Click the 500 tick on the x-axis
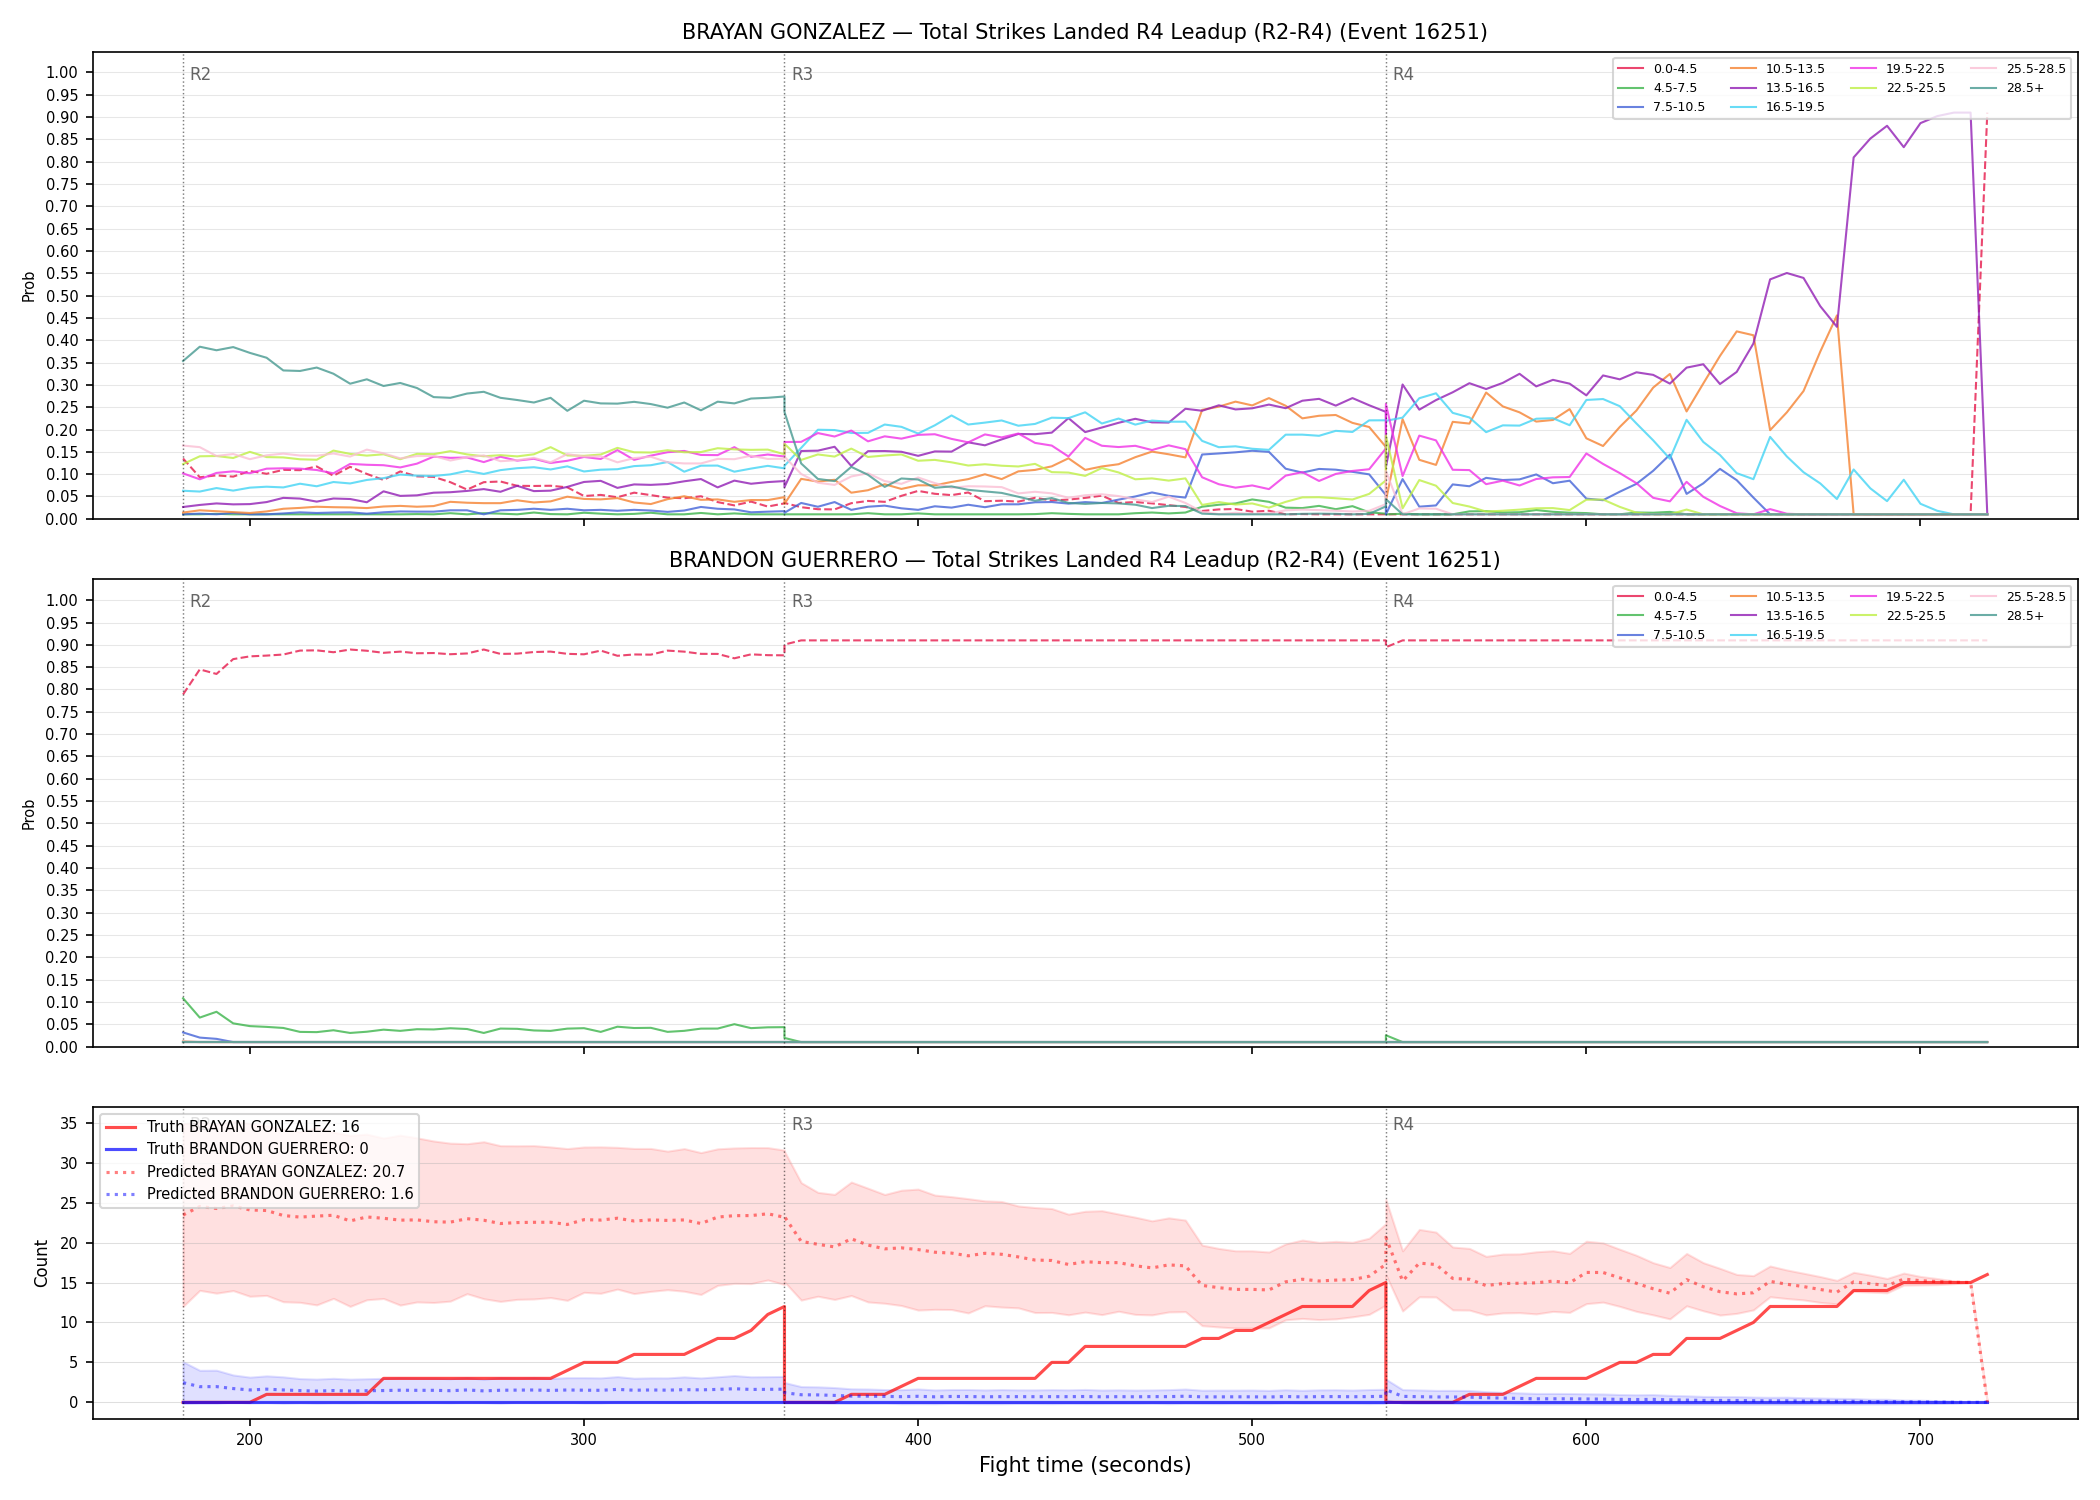Screen dimensions: 2100x1500 pos(1252,1439)
